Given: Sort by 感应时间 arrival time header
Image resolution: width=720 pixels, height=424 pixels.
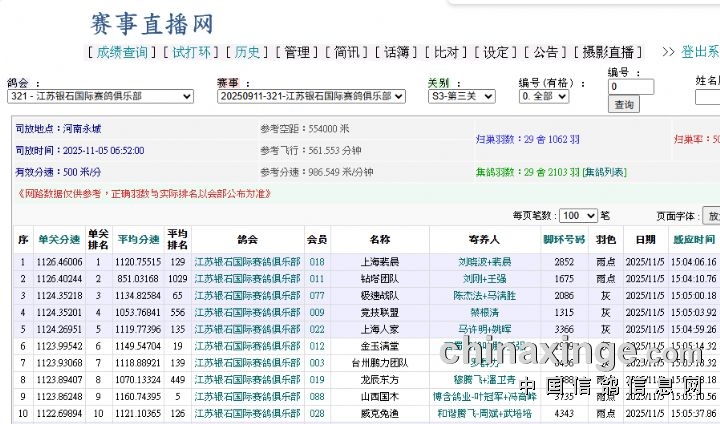Looking at the screenshot, I should (693, 240).
